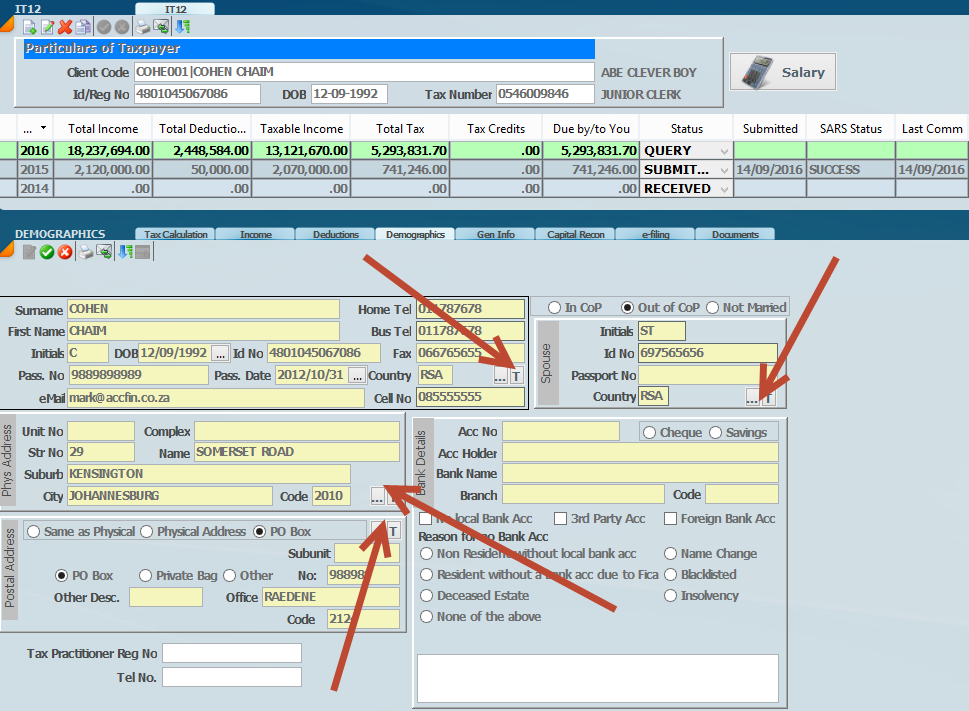Click the edit record icon in the IT12 toolbar
This screenshot has width=969, height=711.
click(x=47, y=27)
